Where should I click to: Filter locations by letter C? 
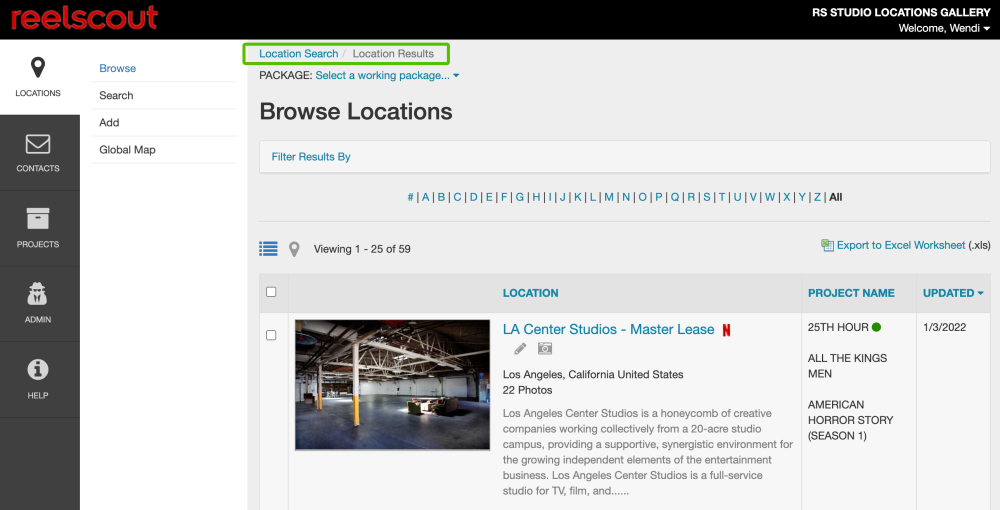click(457, 197)
